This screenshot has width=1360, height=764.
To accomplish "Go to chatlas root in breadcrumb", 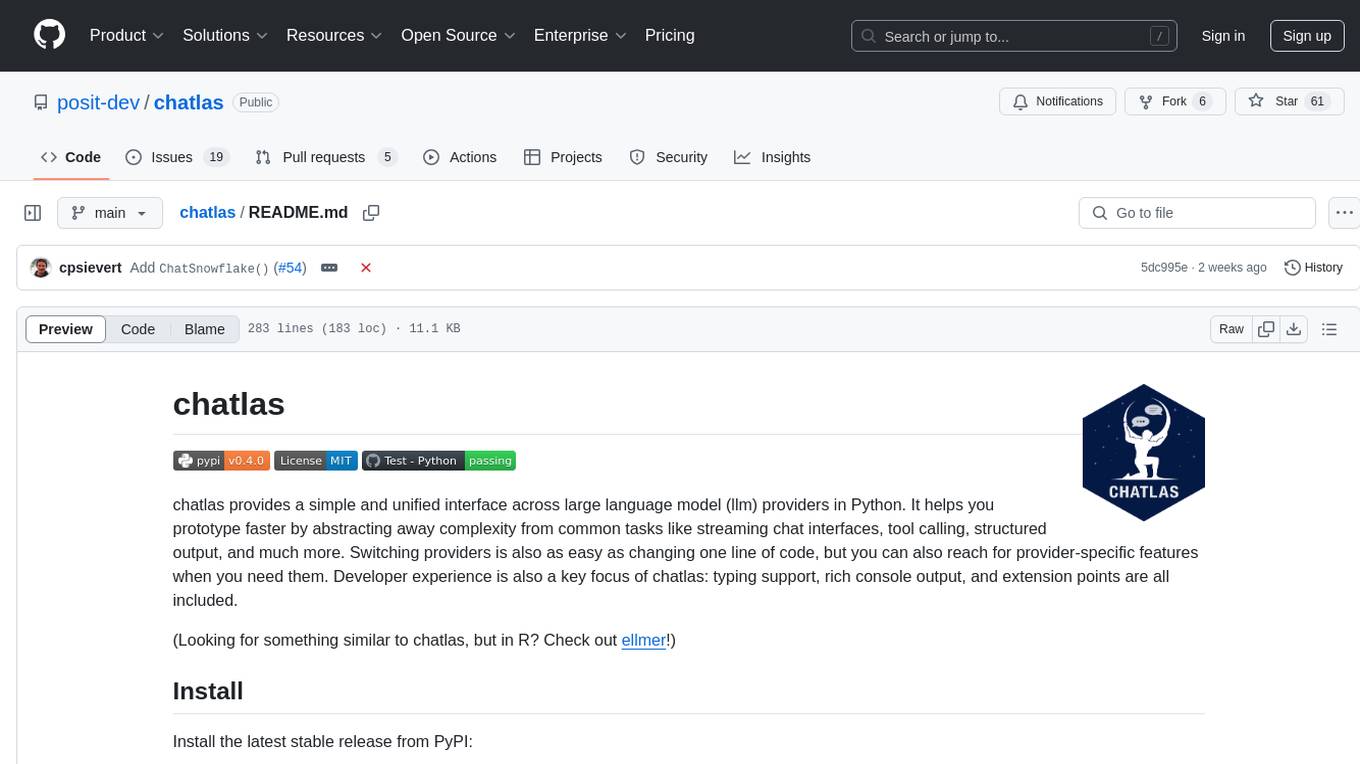I will click(x=207, y=213).
